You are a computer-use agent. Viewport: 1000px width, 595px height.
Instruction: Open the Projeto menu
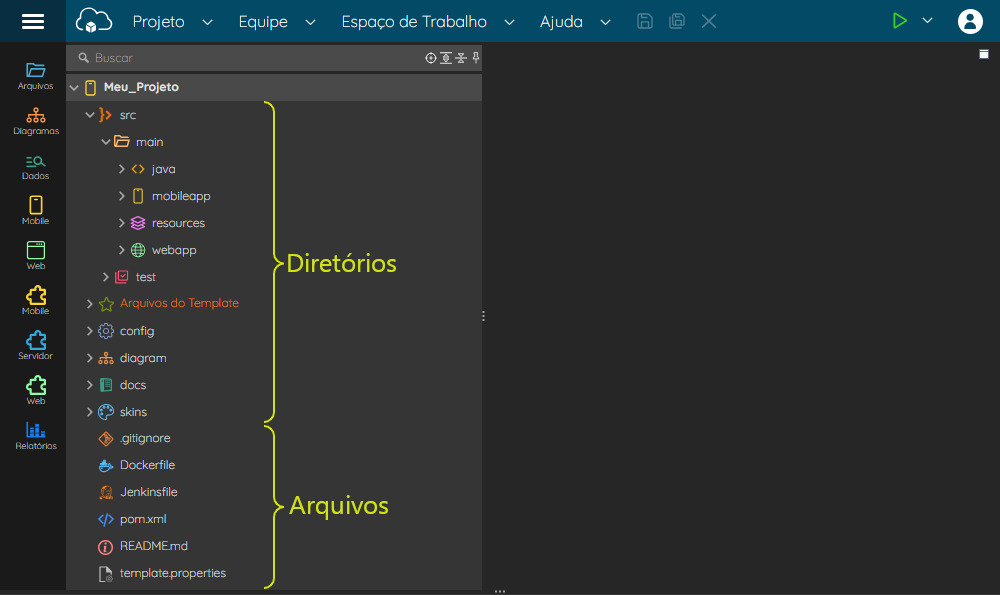click(172, 22)
